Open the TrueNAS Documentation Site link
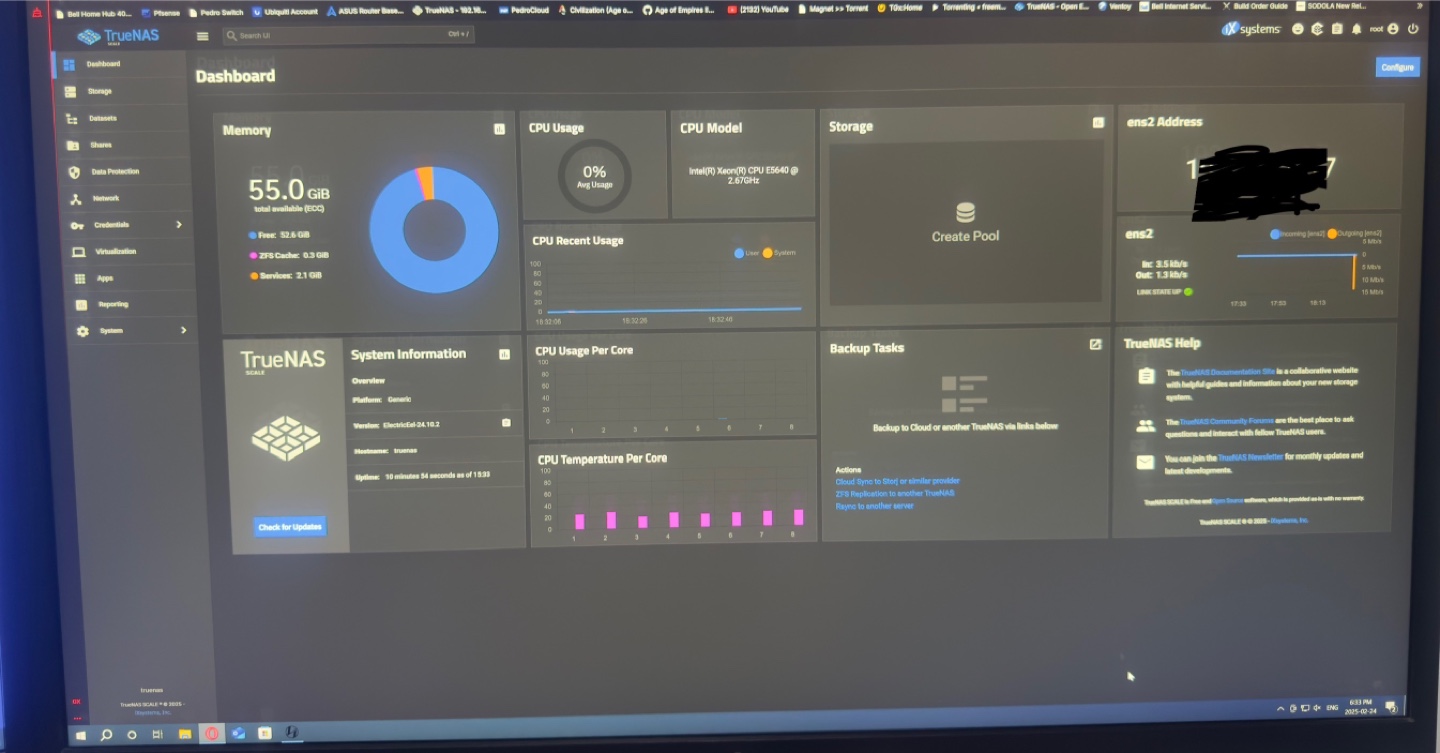 [x=1226, y=372]
